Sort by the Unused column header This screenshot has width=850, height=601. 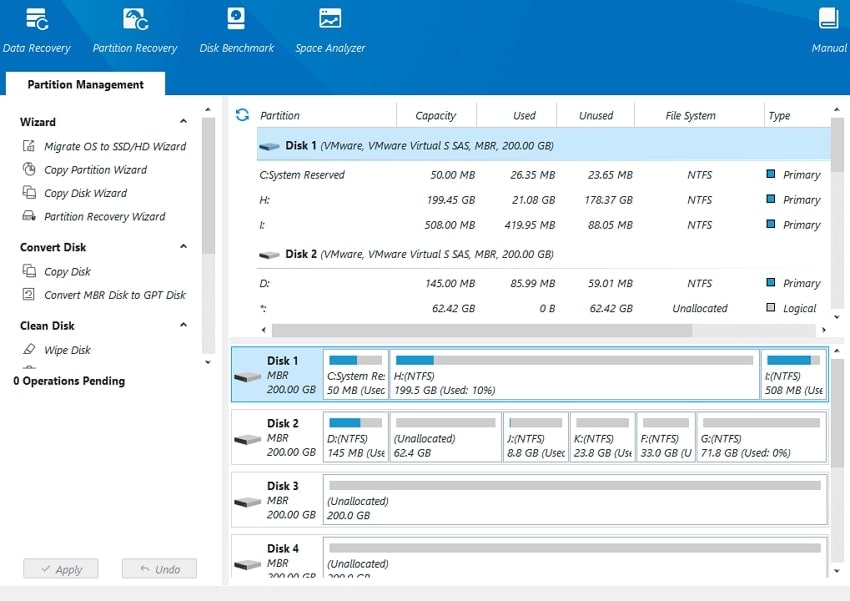tap(595, 115)
